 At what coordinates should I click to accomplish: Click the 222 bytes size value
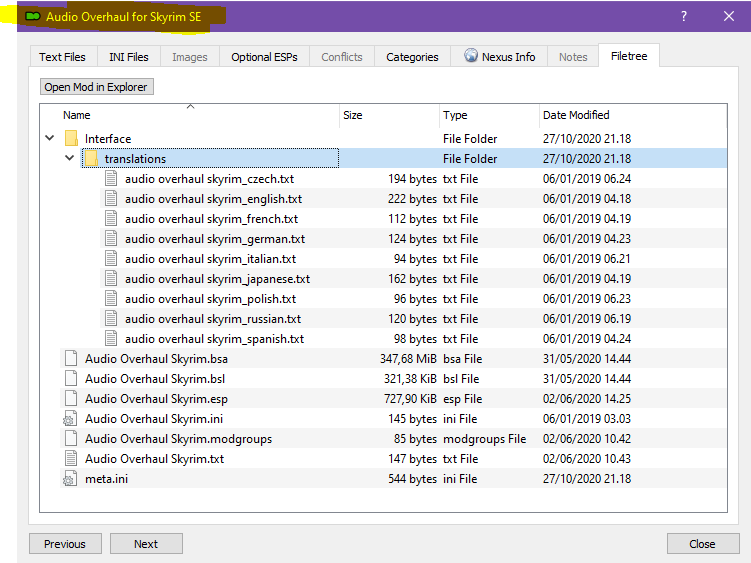point(412,199)
